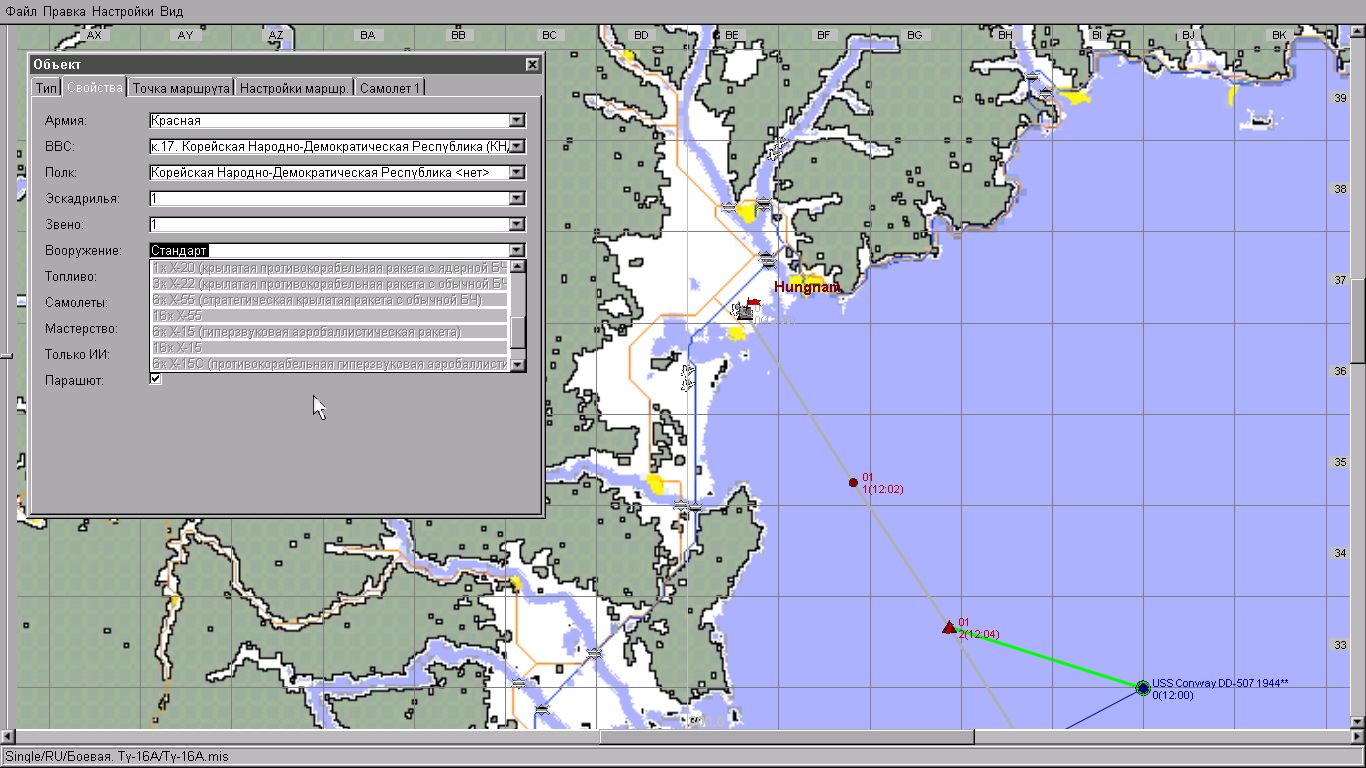Viewport: 1366px width, 768px height.
Task: Open the Настройки menu
Action: [x=122, y=11]
